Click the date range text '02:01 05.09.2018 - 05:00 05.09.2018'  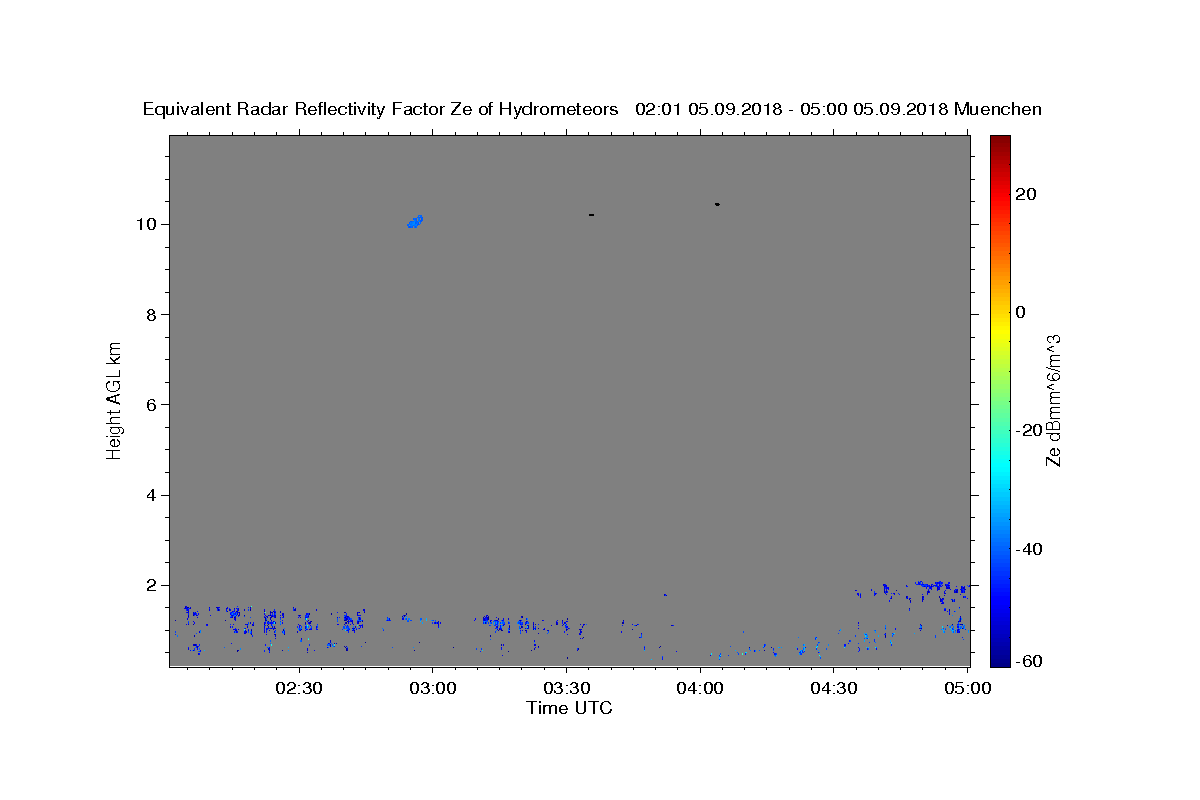[792, 110]
